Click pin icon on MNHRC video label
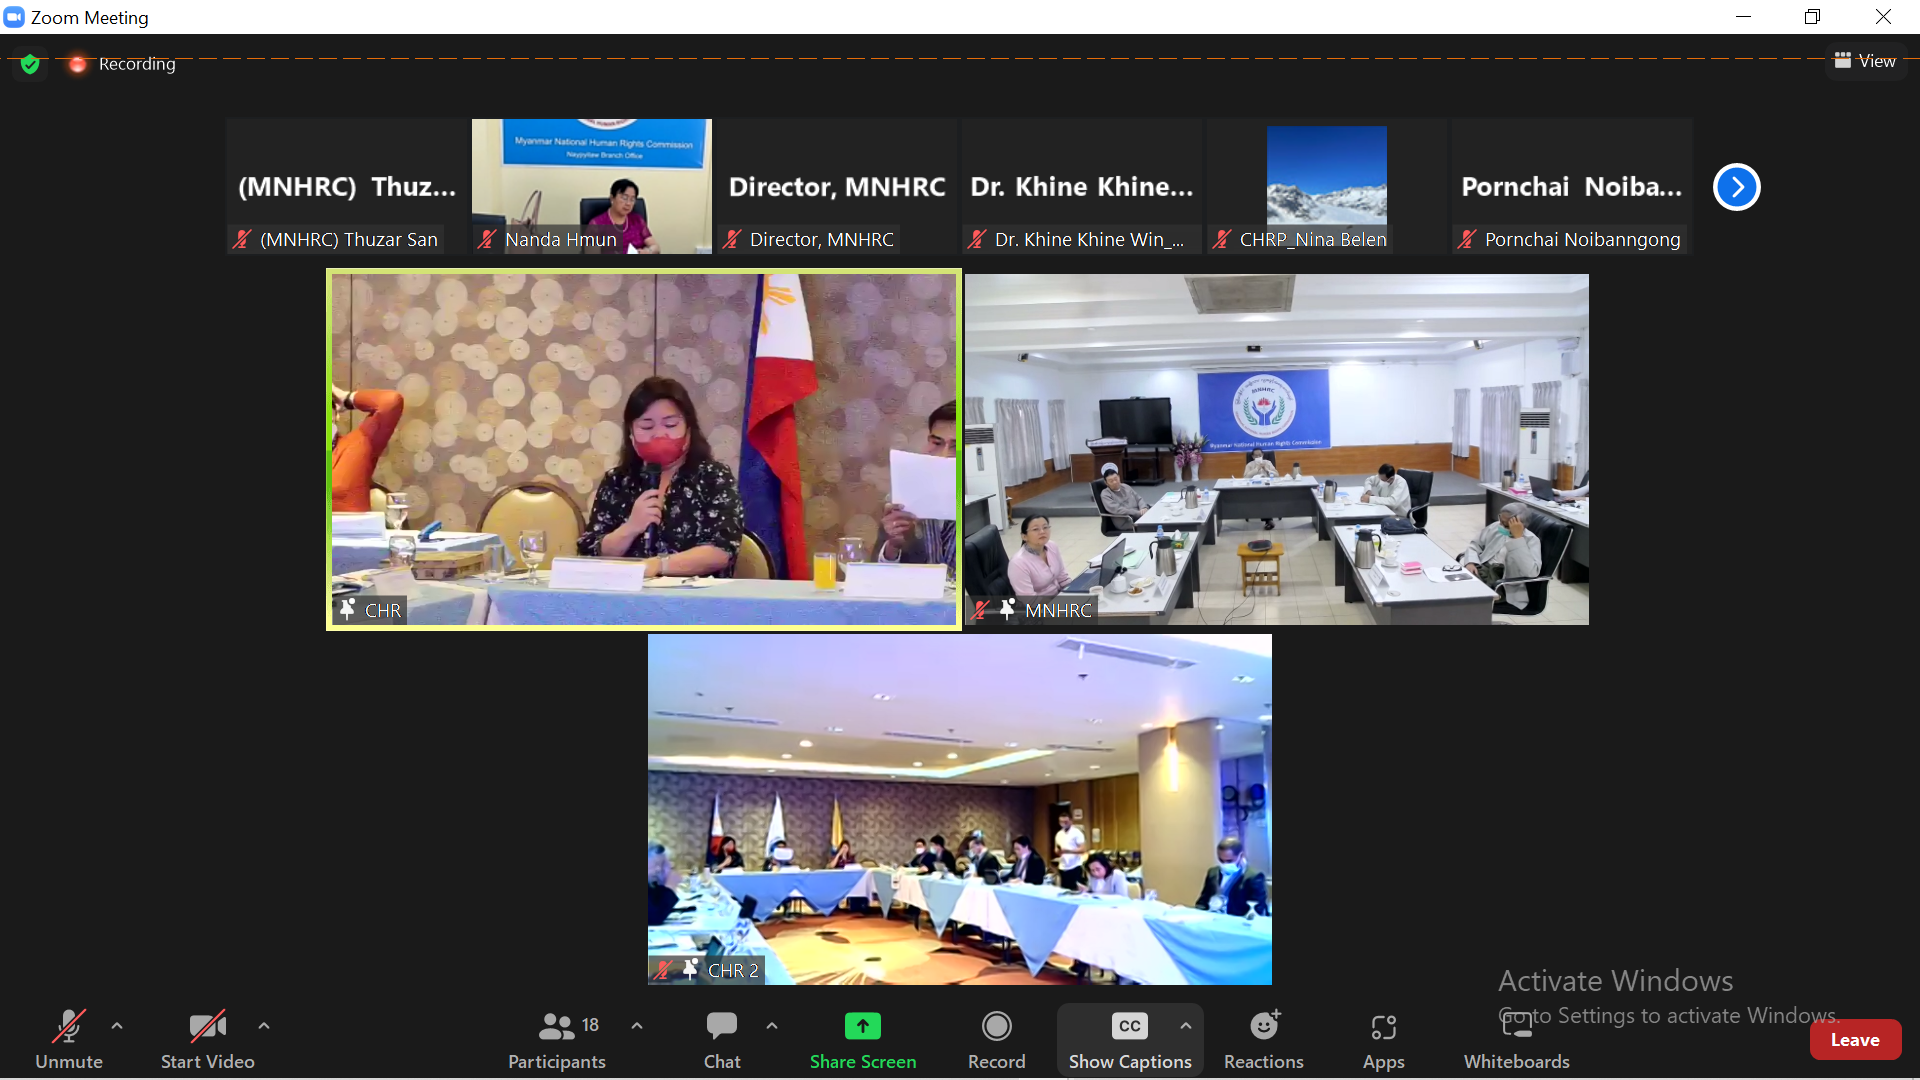 [1008, 609]
